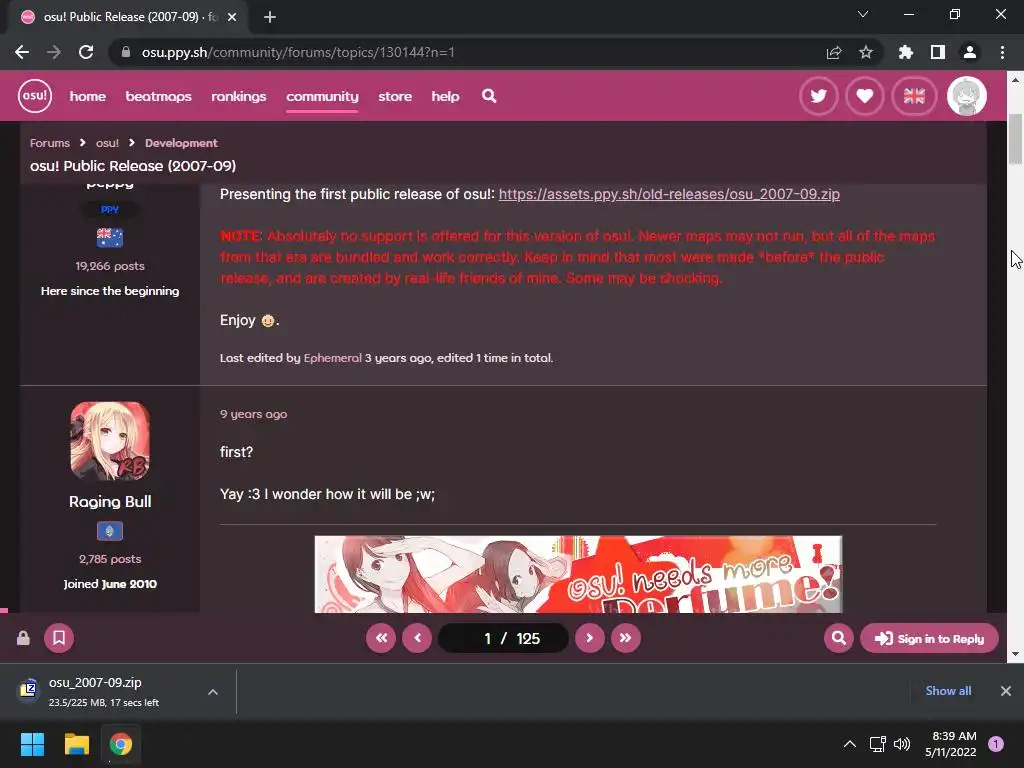Open the Chrome profile icon
1024x768 pixels.
[970, 52]
